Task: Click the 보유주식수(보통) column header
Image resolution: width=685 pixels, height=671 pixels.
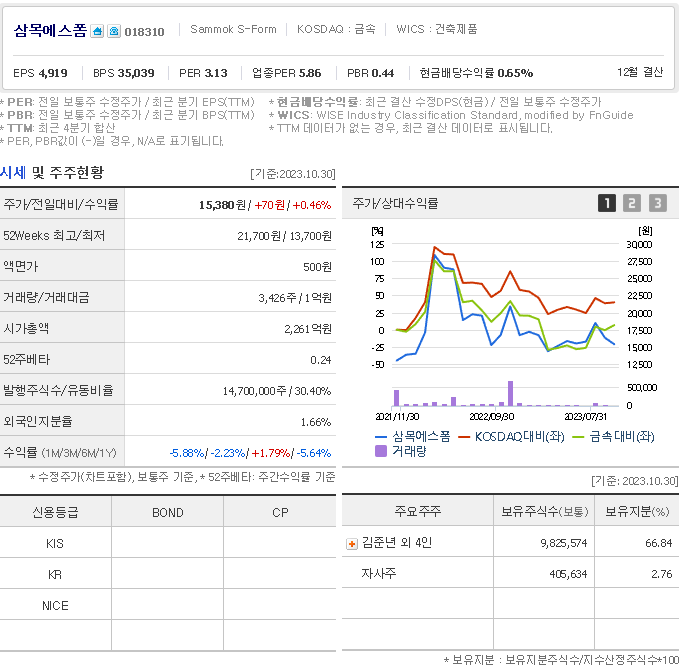Action: click(545, 512)
